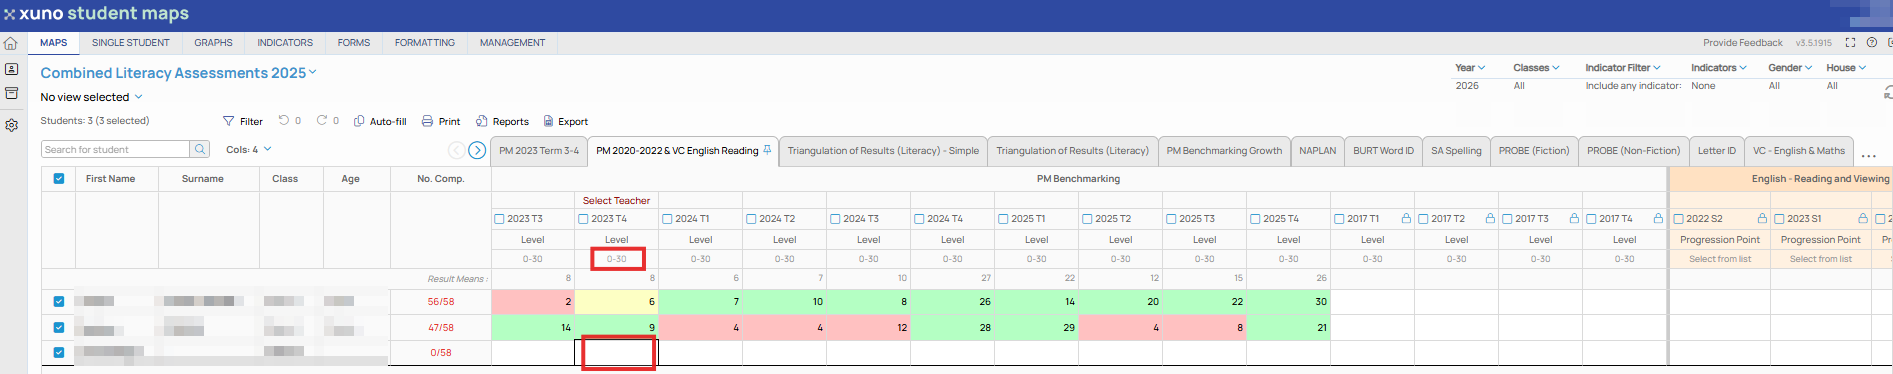Go to next tab with right arrow circle
Viewport: 1893px width, 374px height.
[x=477, y=150]
